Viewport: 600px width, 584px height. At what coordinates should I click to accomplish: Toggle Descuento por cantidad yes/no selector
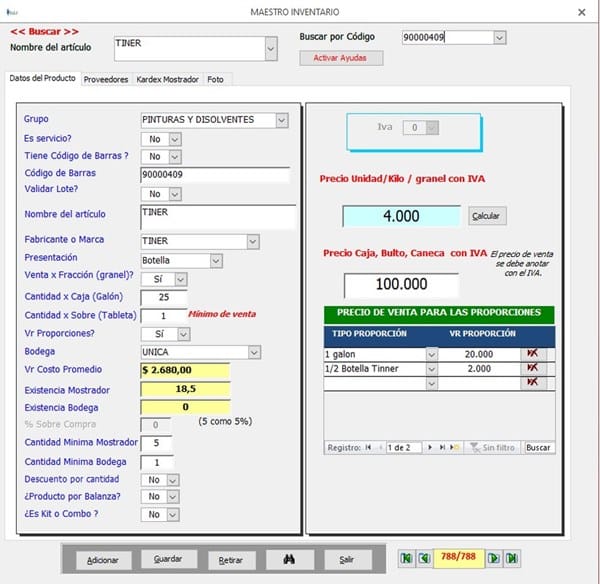[174, 480]
